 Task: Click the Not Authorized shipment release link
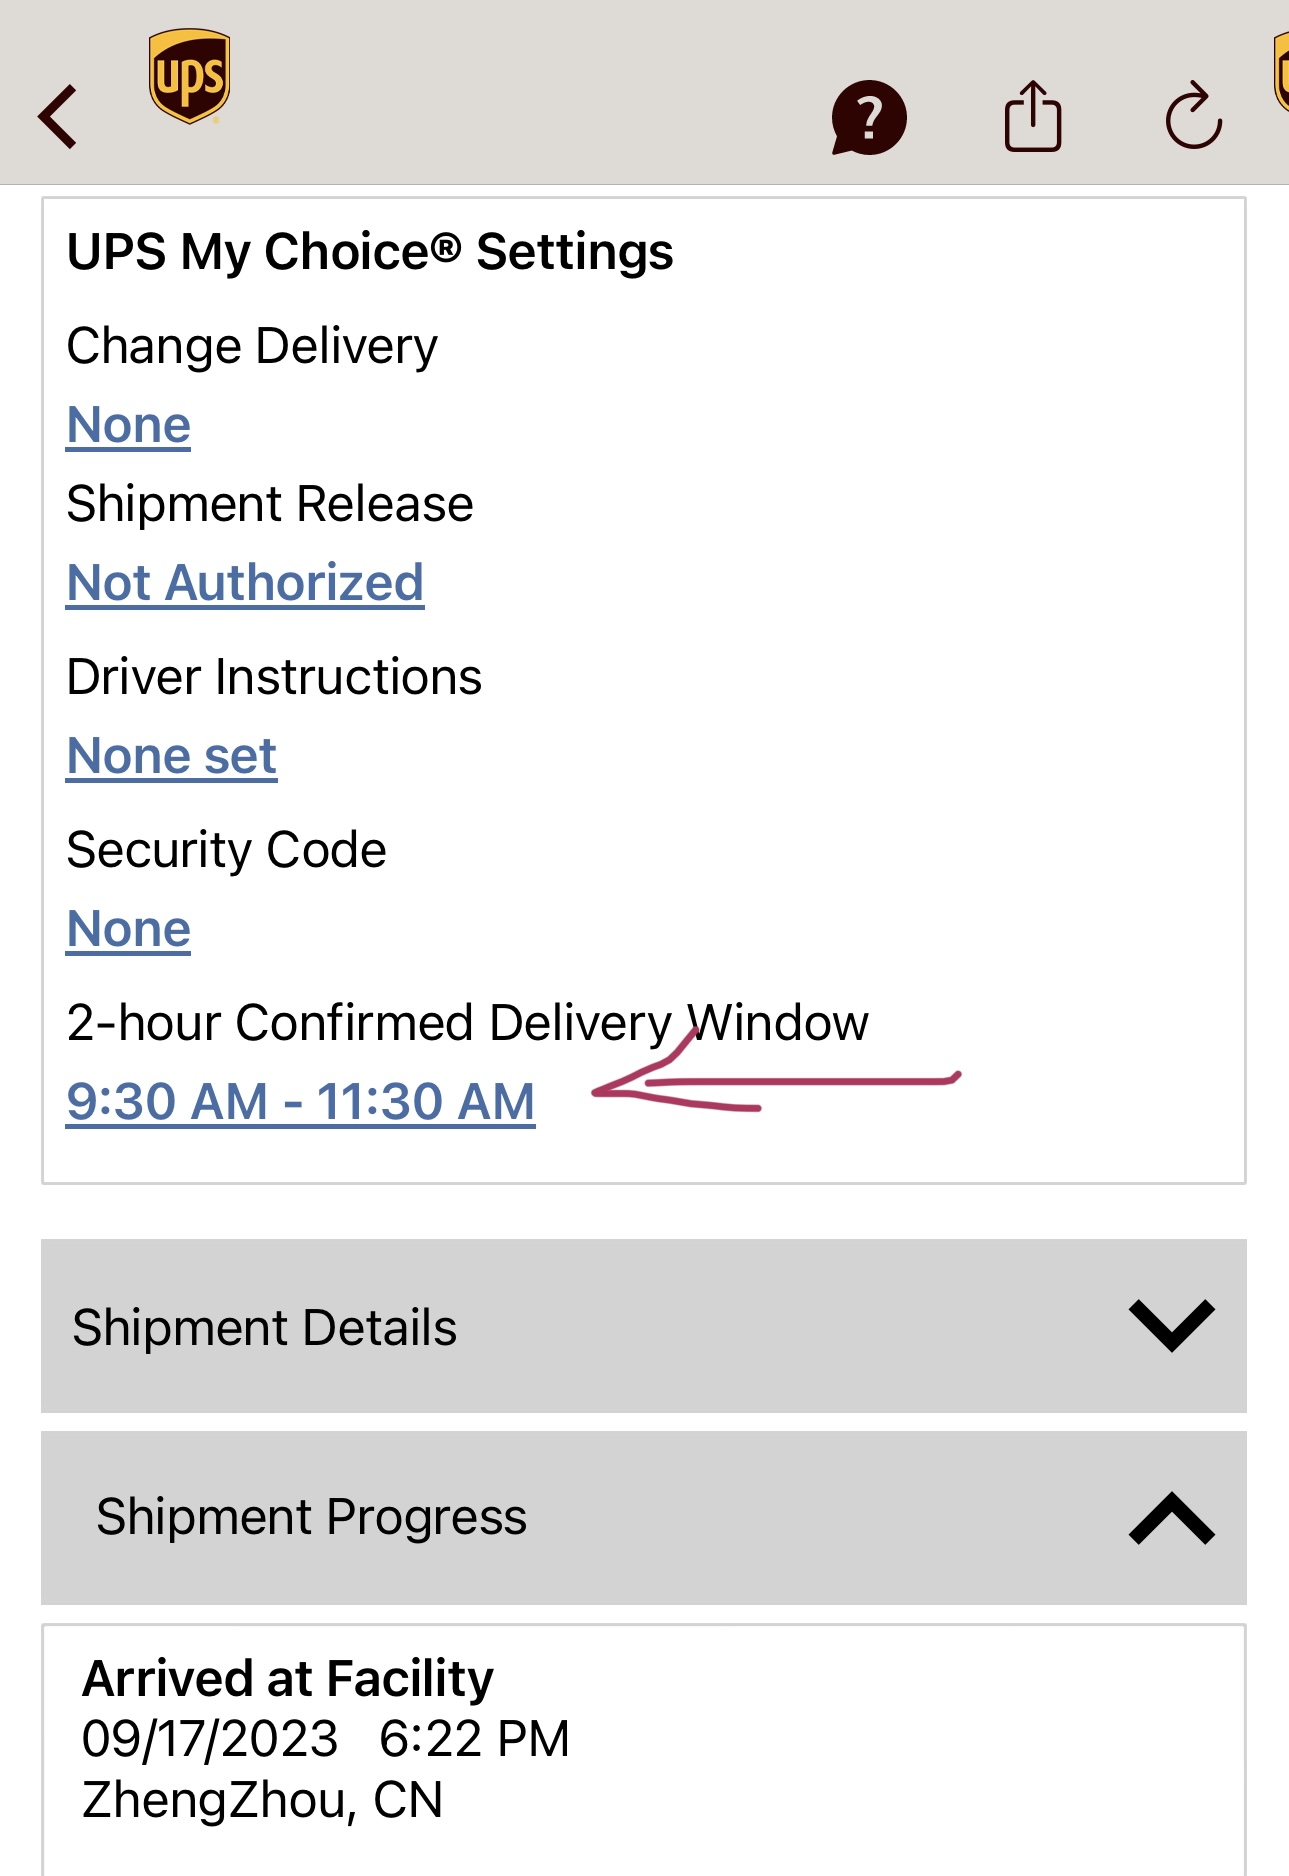click(245, 583)
